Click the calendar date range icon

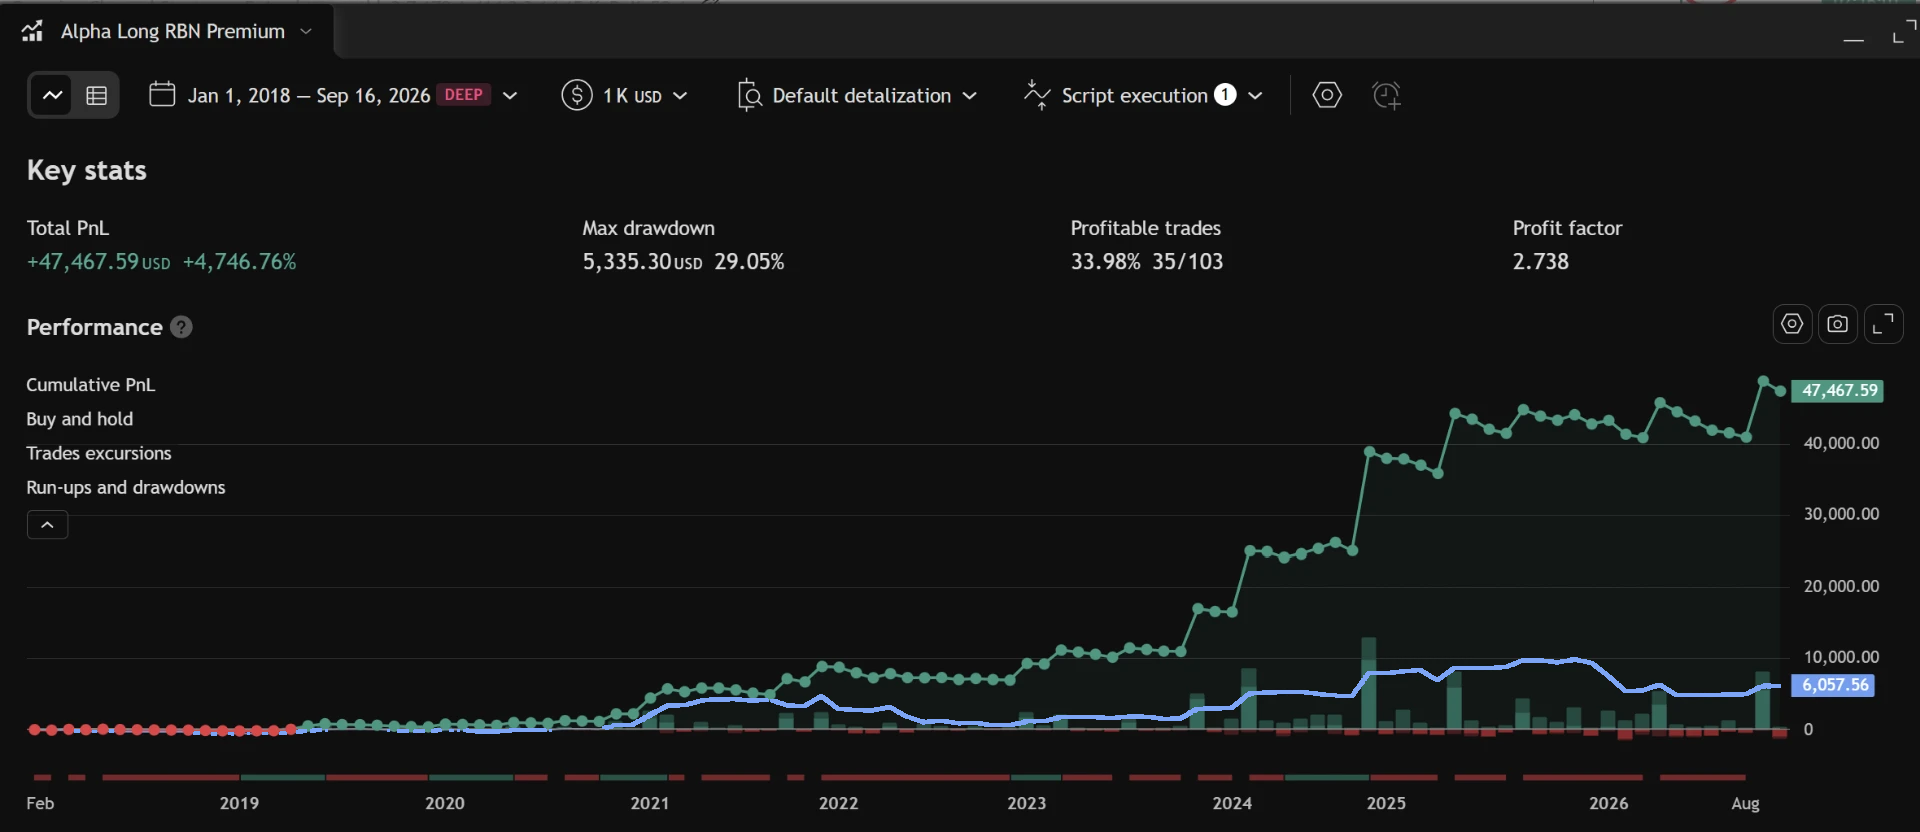click(x=162, y=95)
